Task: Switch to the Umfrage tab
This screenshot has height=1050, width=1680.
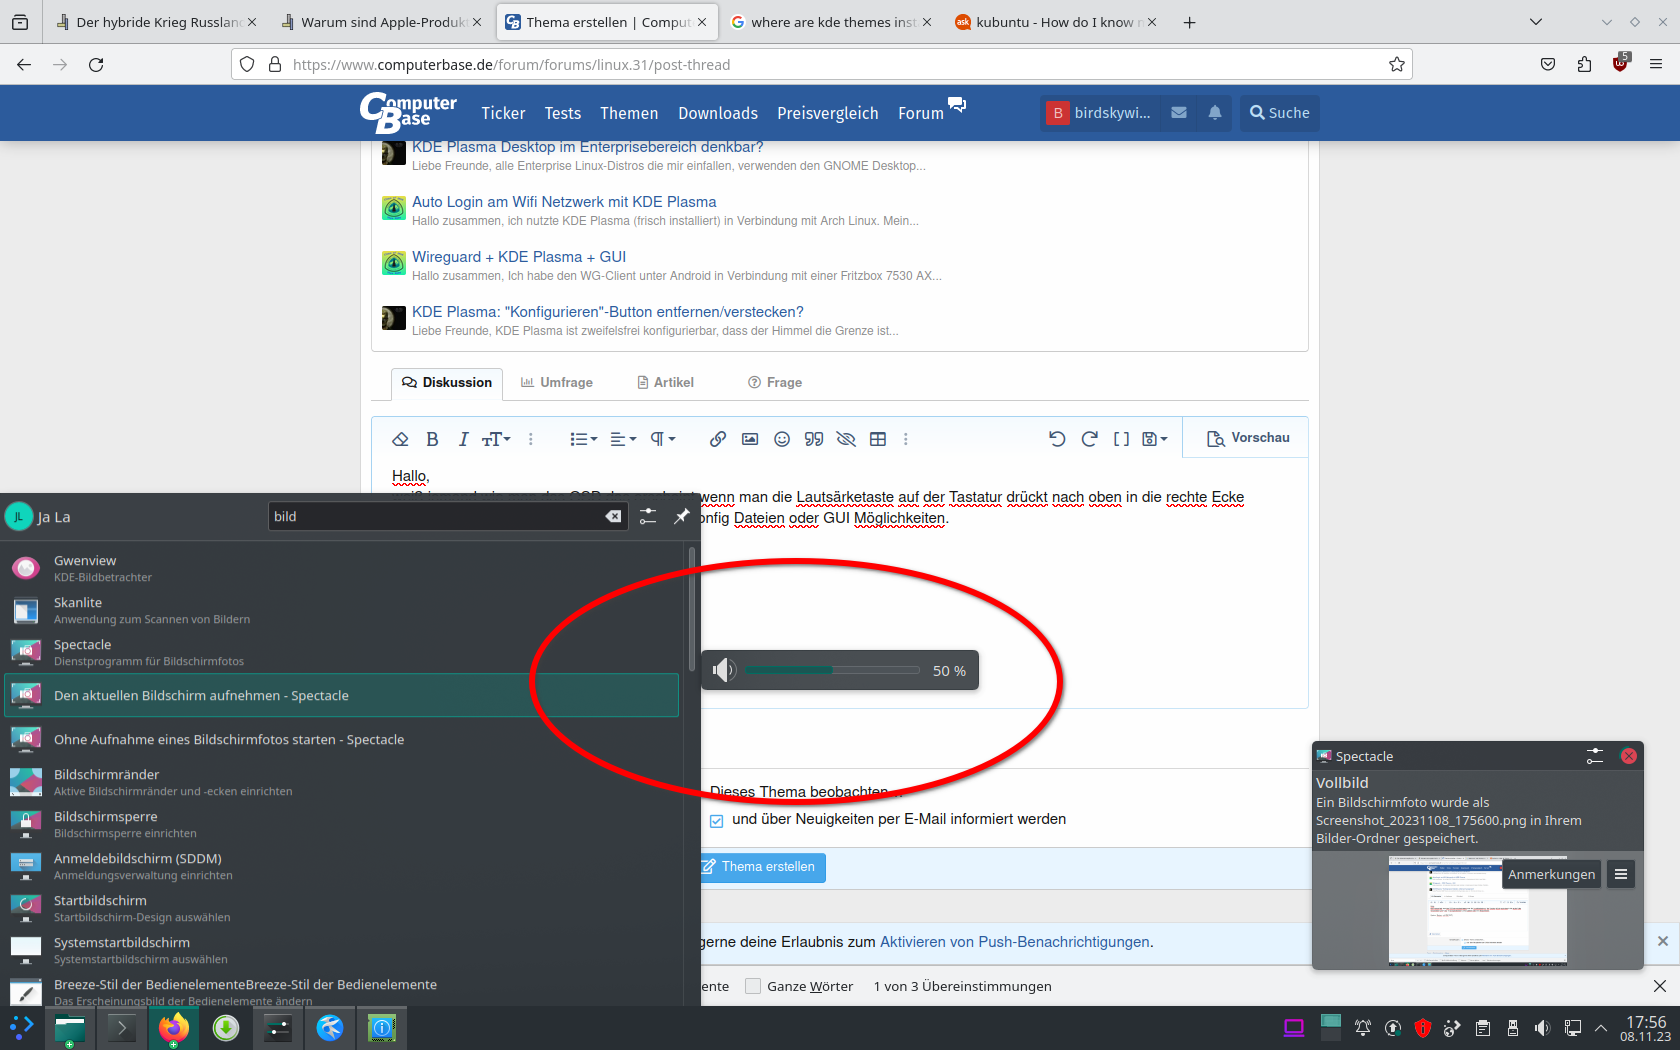Action: pyautogui.click(x=556, y=382)
